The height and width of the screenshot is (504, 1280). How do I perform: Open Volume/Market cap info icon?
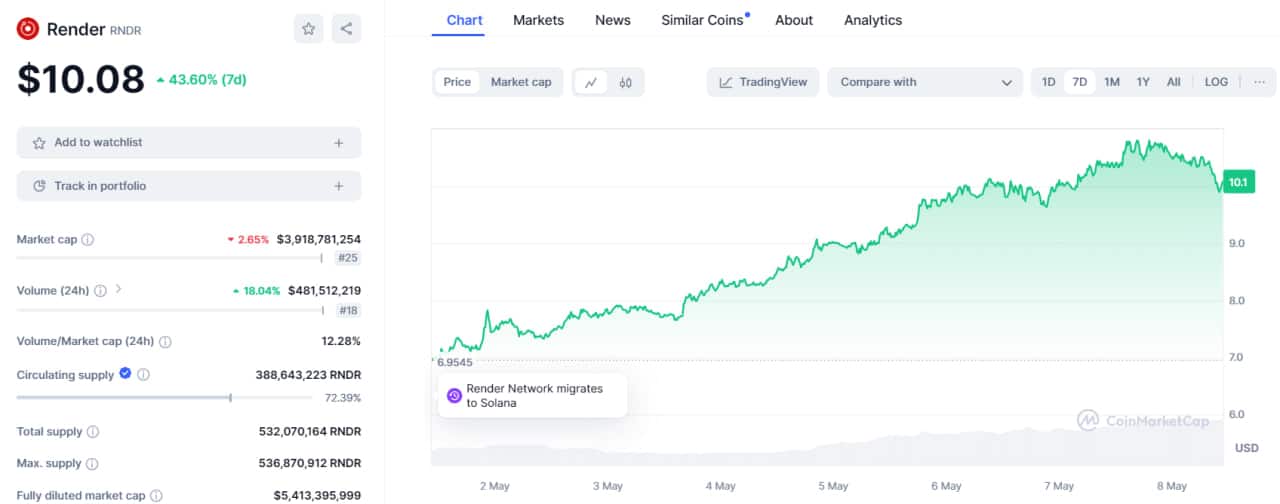click(165, 342)
